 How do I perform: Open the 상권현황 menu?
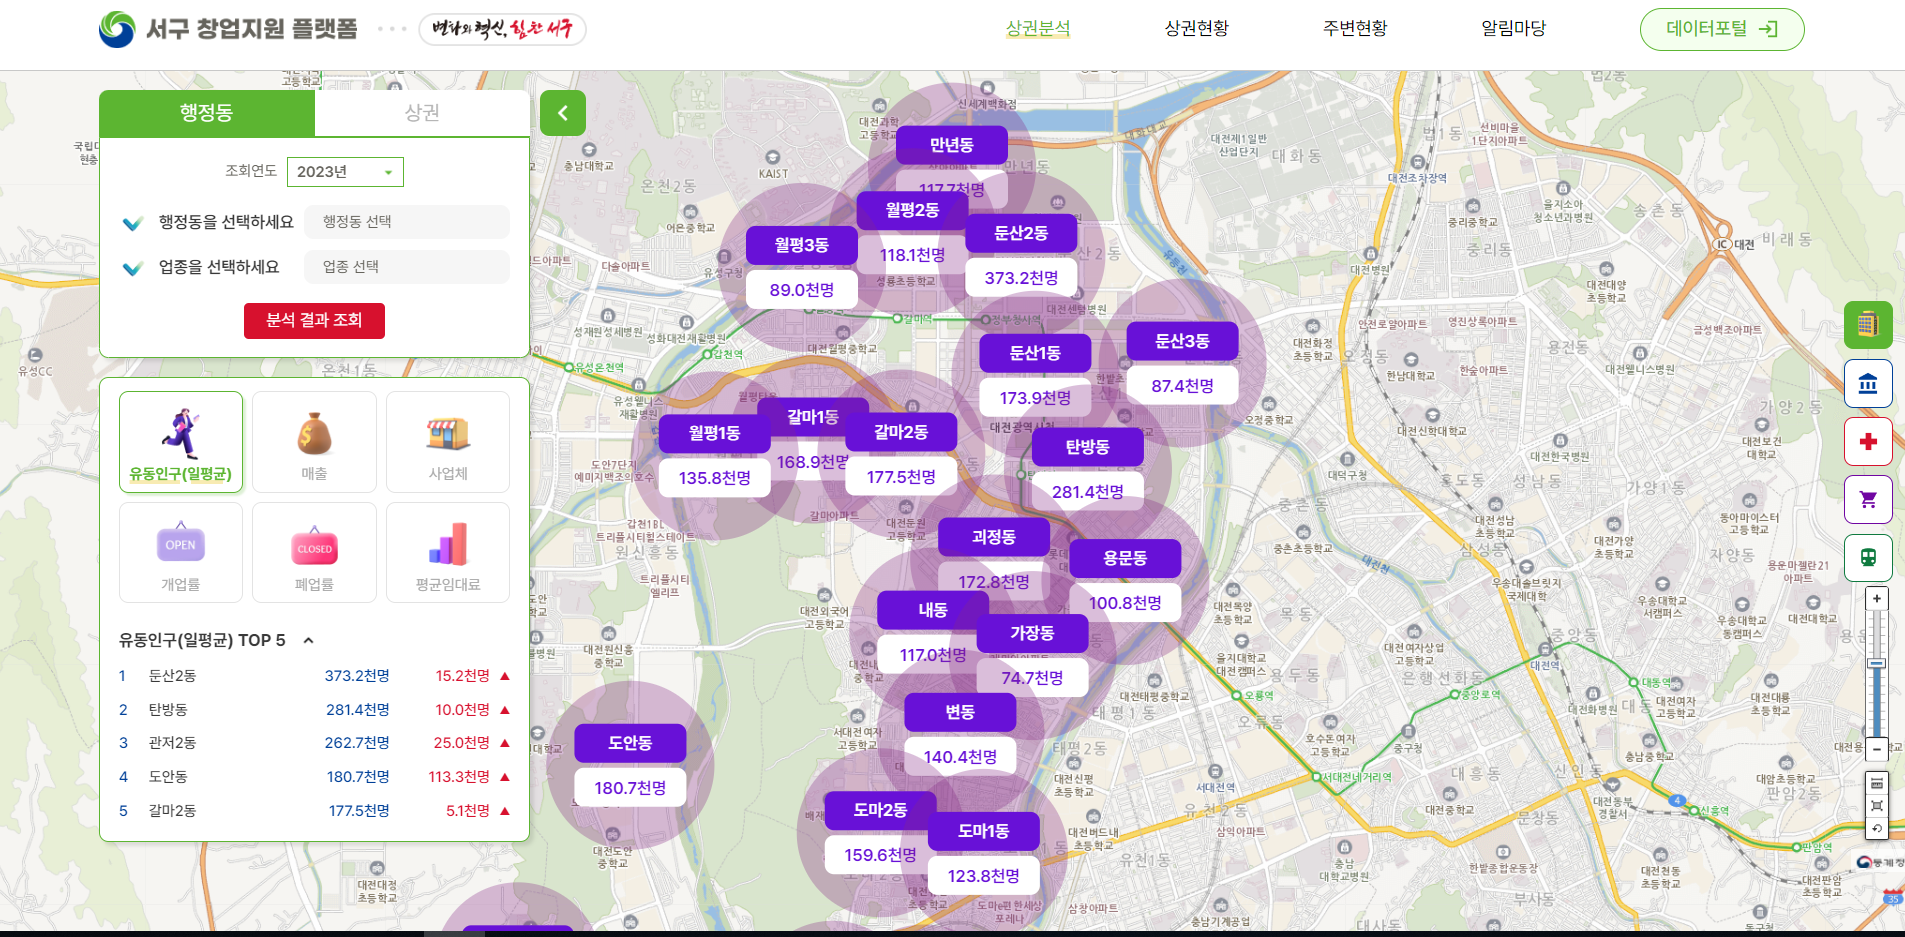click(x=1197, y=28)
